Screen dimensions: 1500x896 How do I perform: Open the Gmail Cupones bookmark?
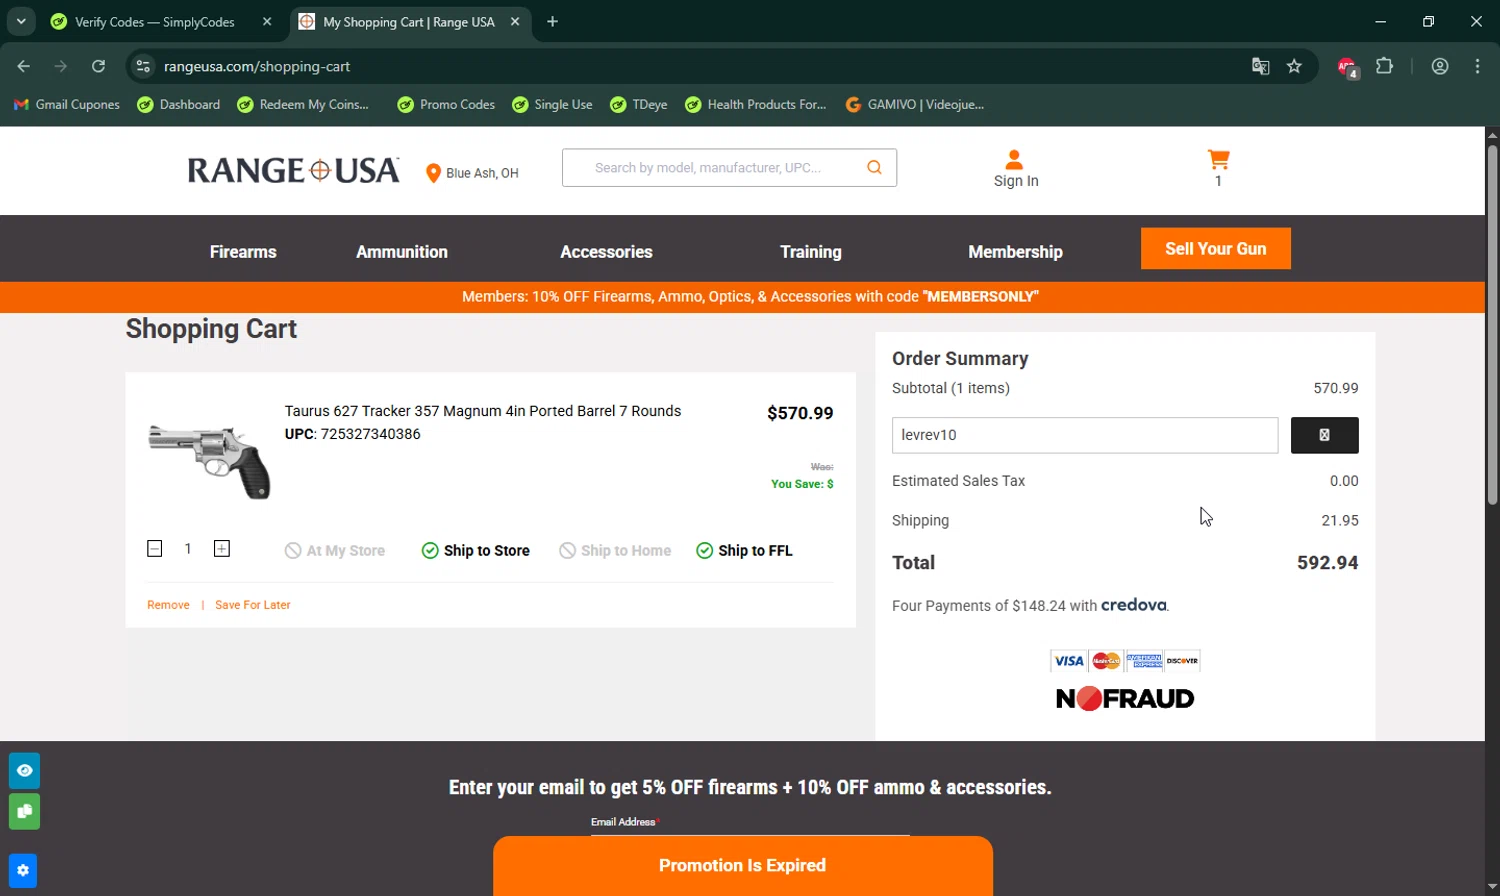(x=67, y=104)
